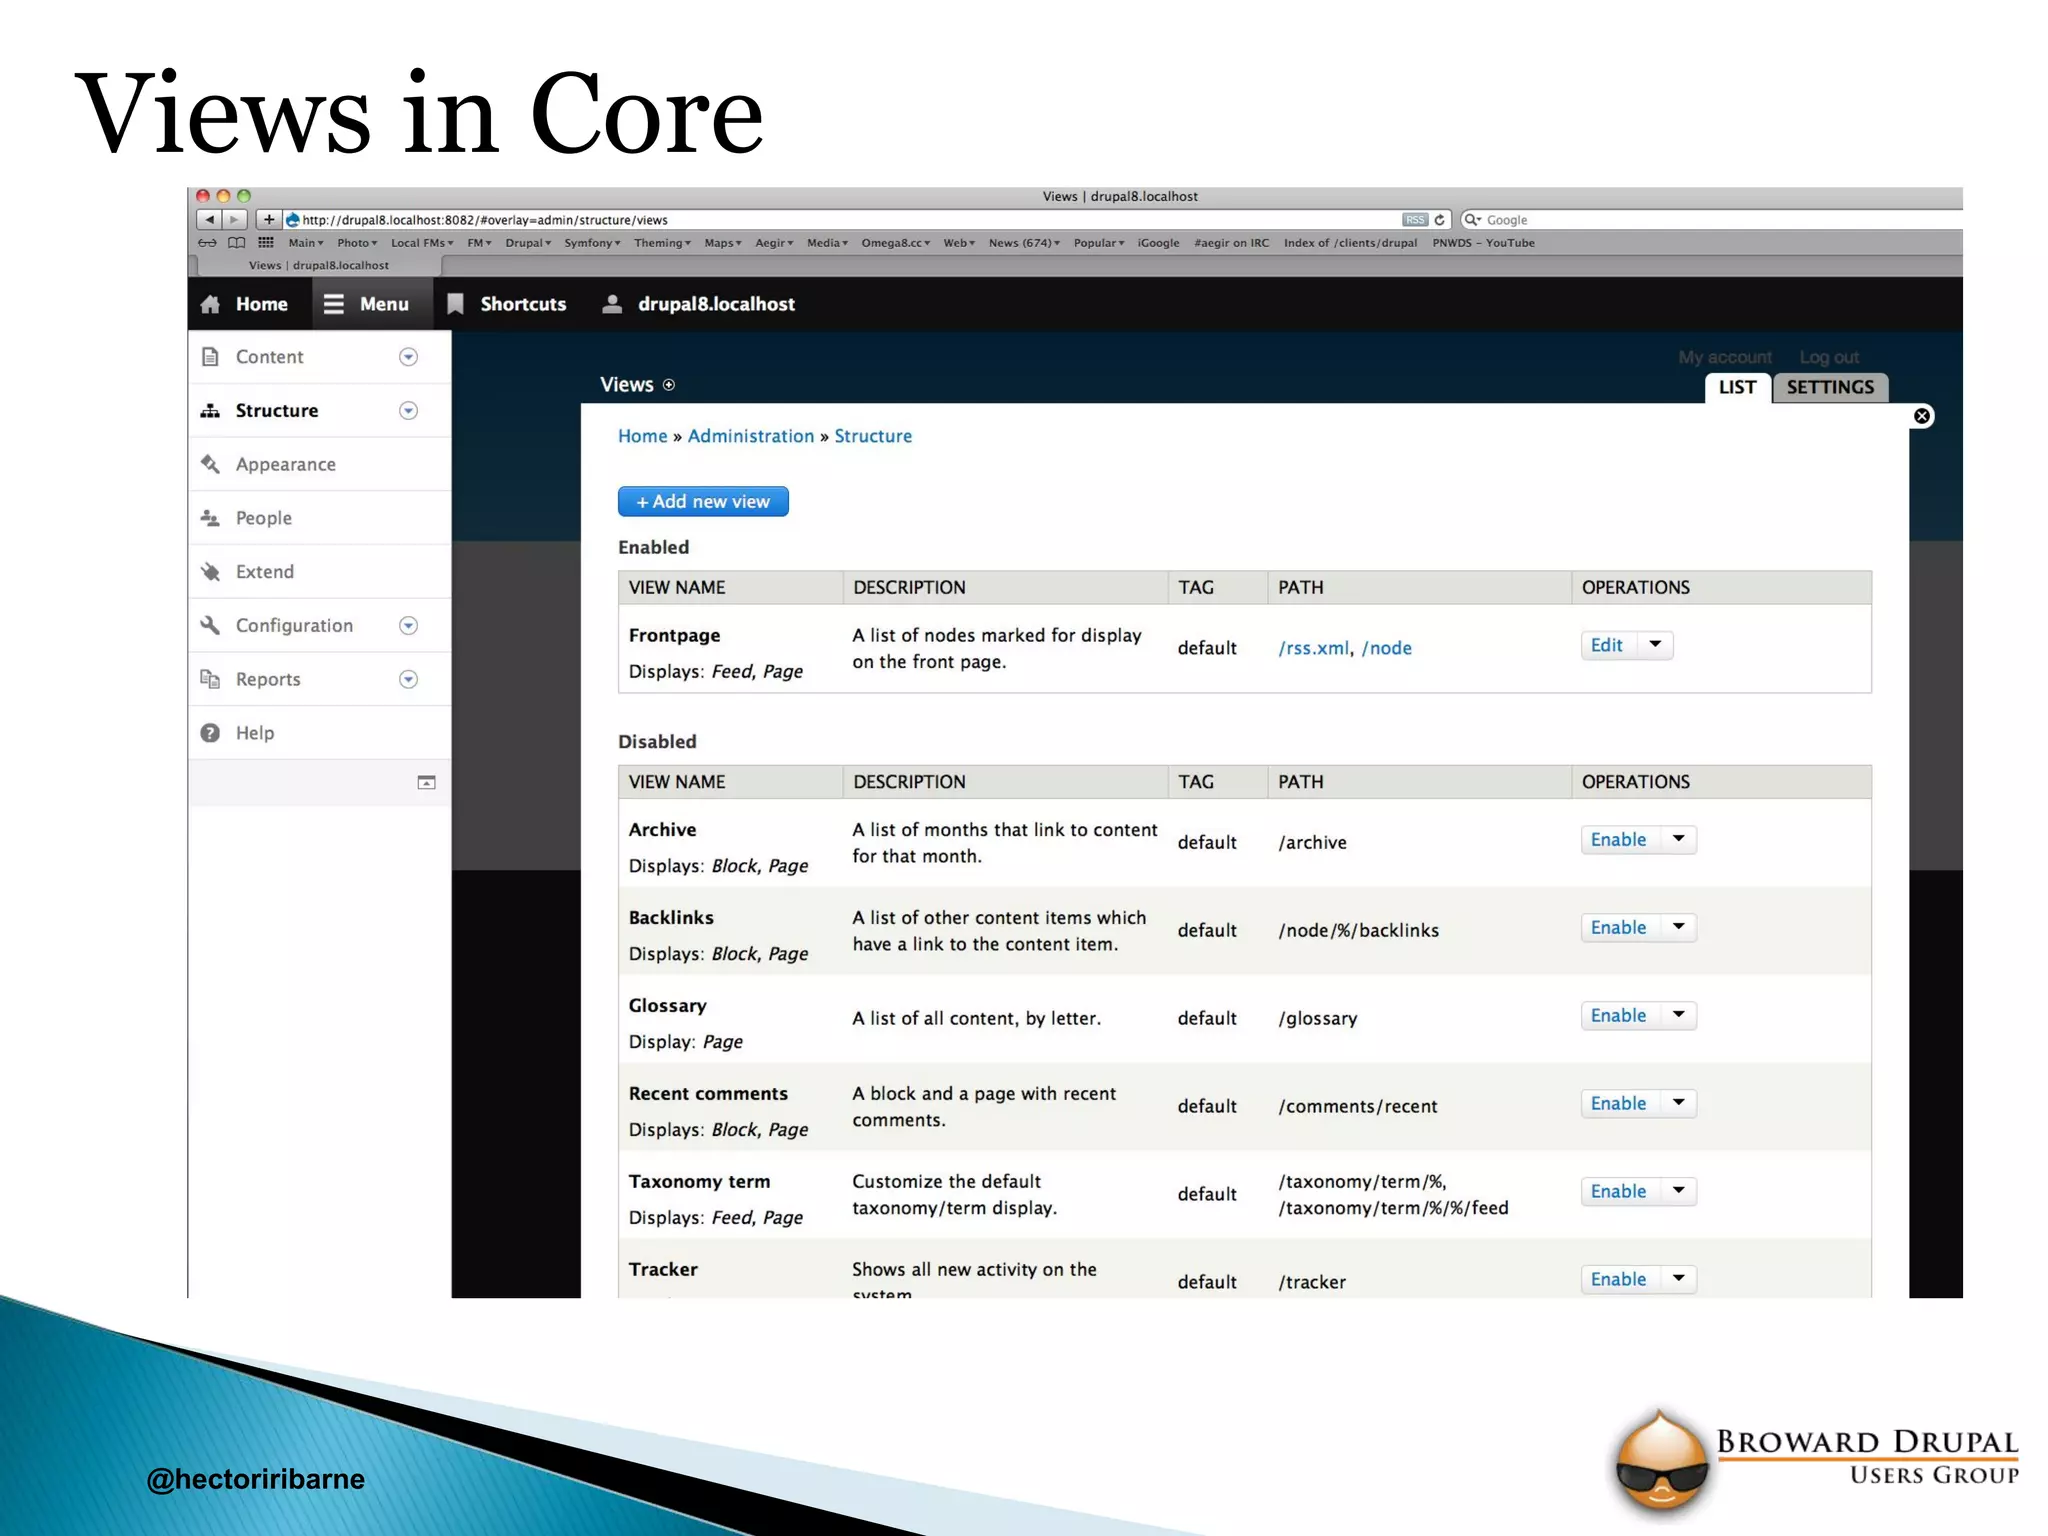This screenshot has height=1536, width=2048.
Task: Close the overlay with the X icon
Action: [x=1921, y=416]
